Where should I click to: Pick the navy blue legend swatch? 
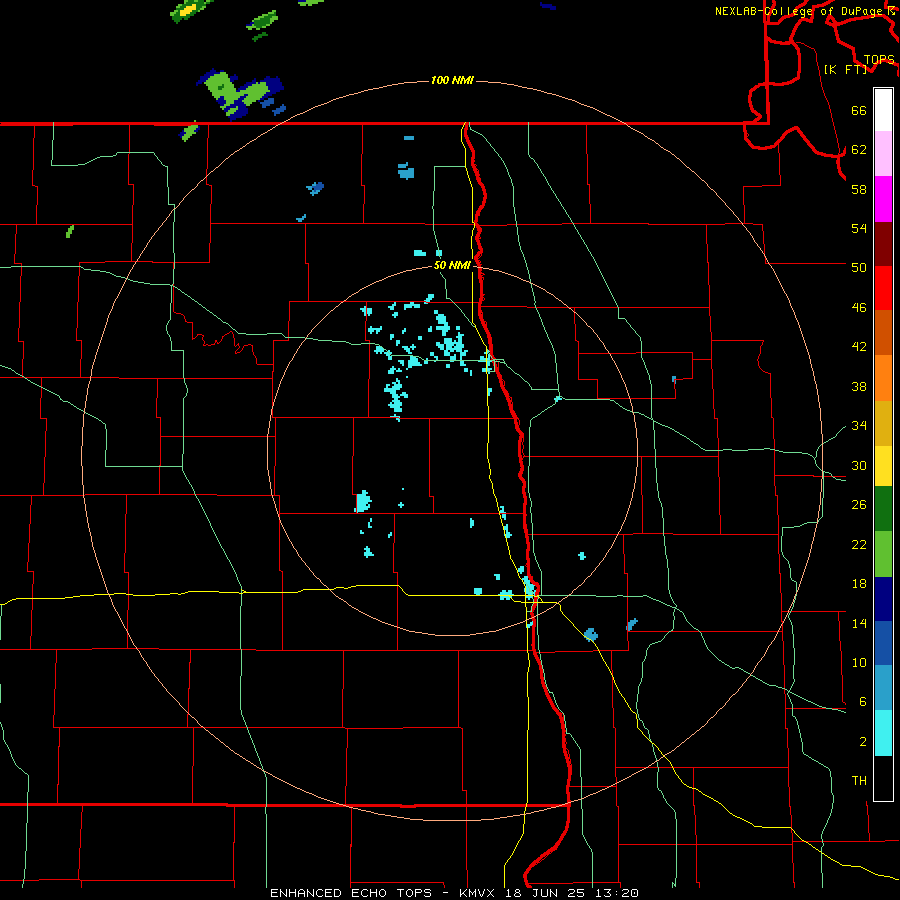pos(883,599)
